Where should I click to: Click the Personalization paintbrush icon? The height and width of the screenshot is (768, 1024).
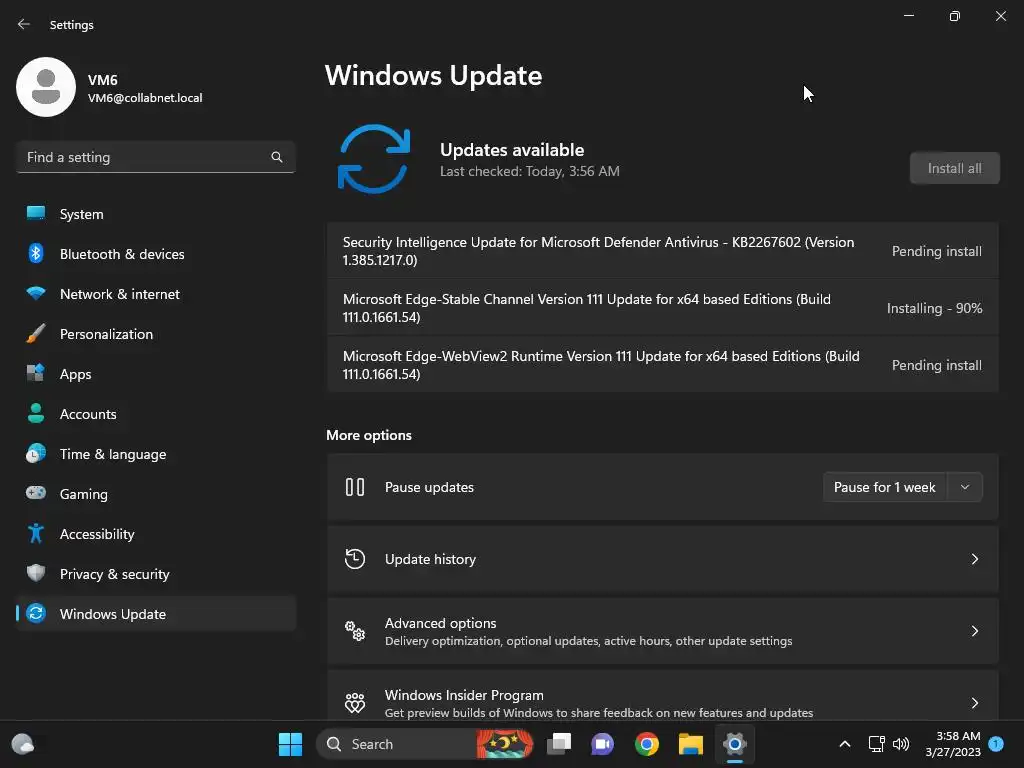36,334
